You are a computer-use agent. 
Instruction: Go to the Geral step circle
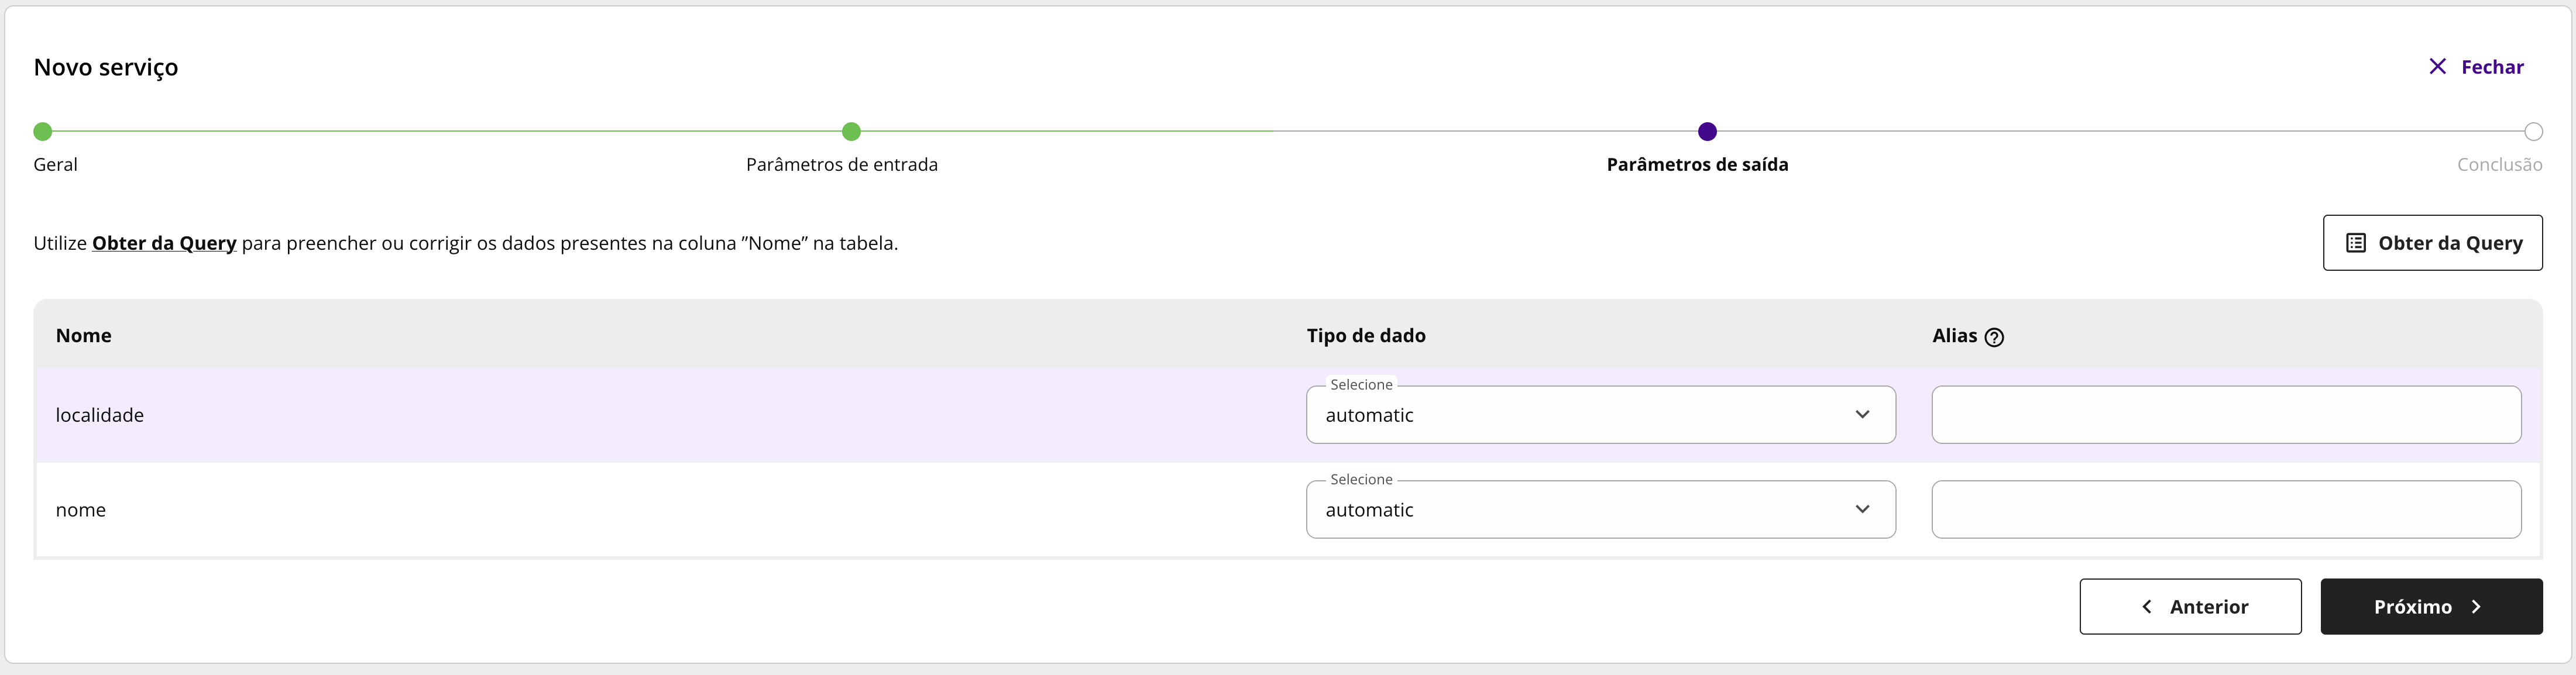coord(42,132)
